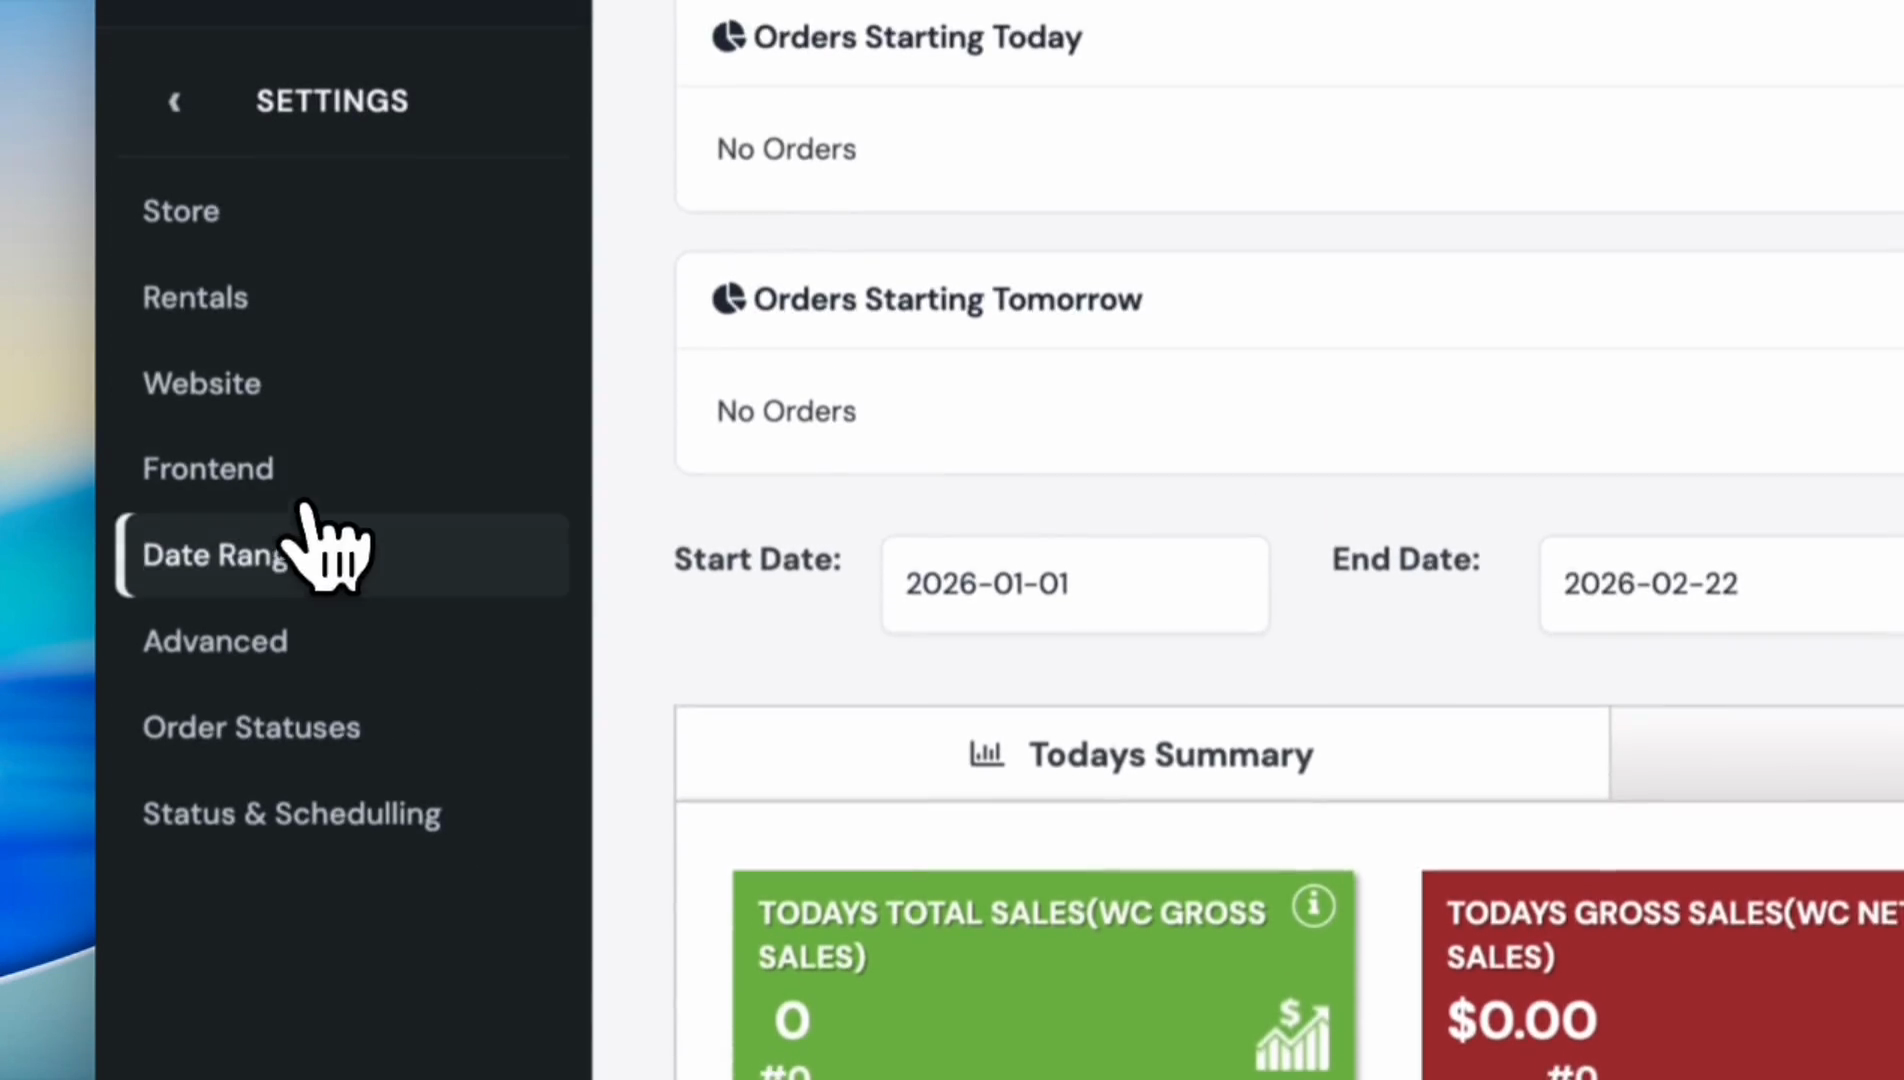Open Status & Schedulling settings
The width and height of the screenshot is (1904, 1080).
click(x=291, y=814)
